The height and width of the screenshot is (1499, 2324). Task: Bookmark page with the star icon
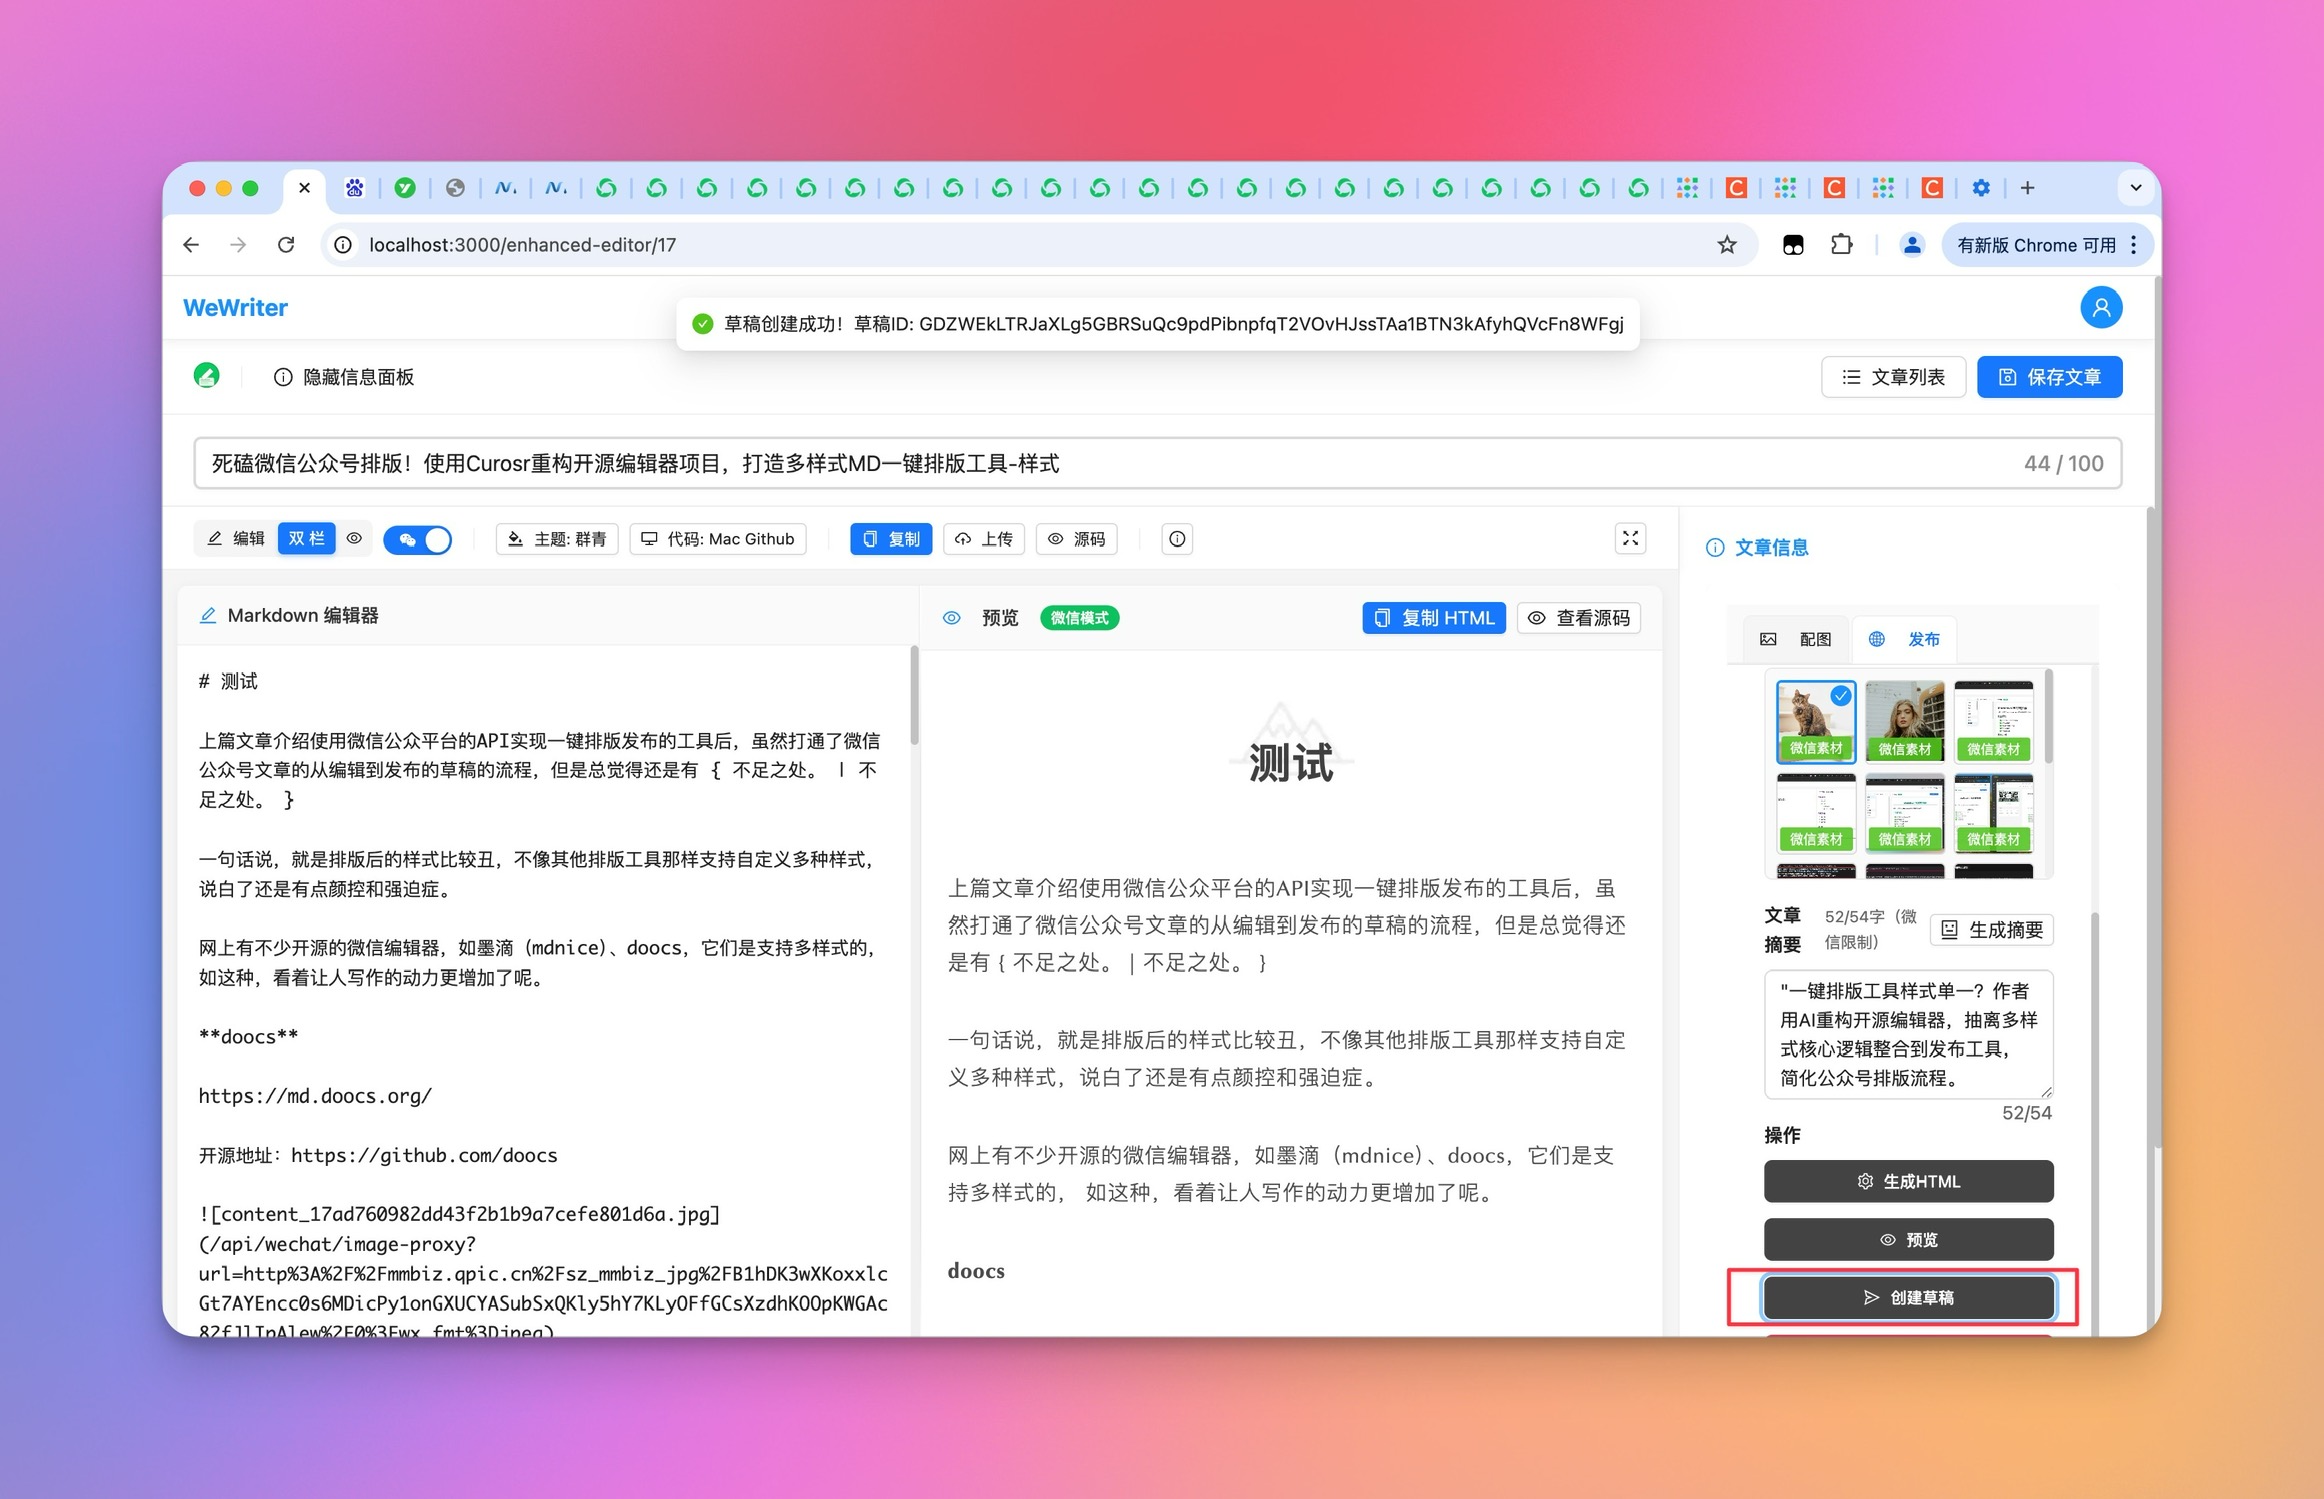[x=1727, y=245]
